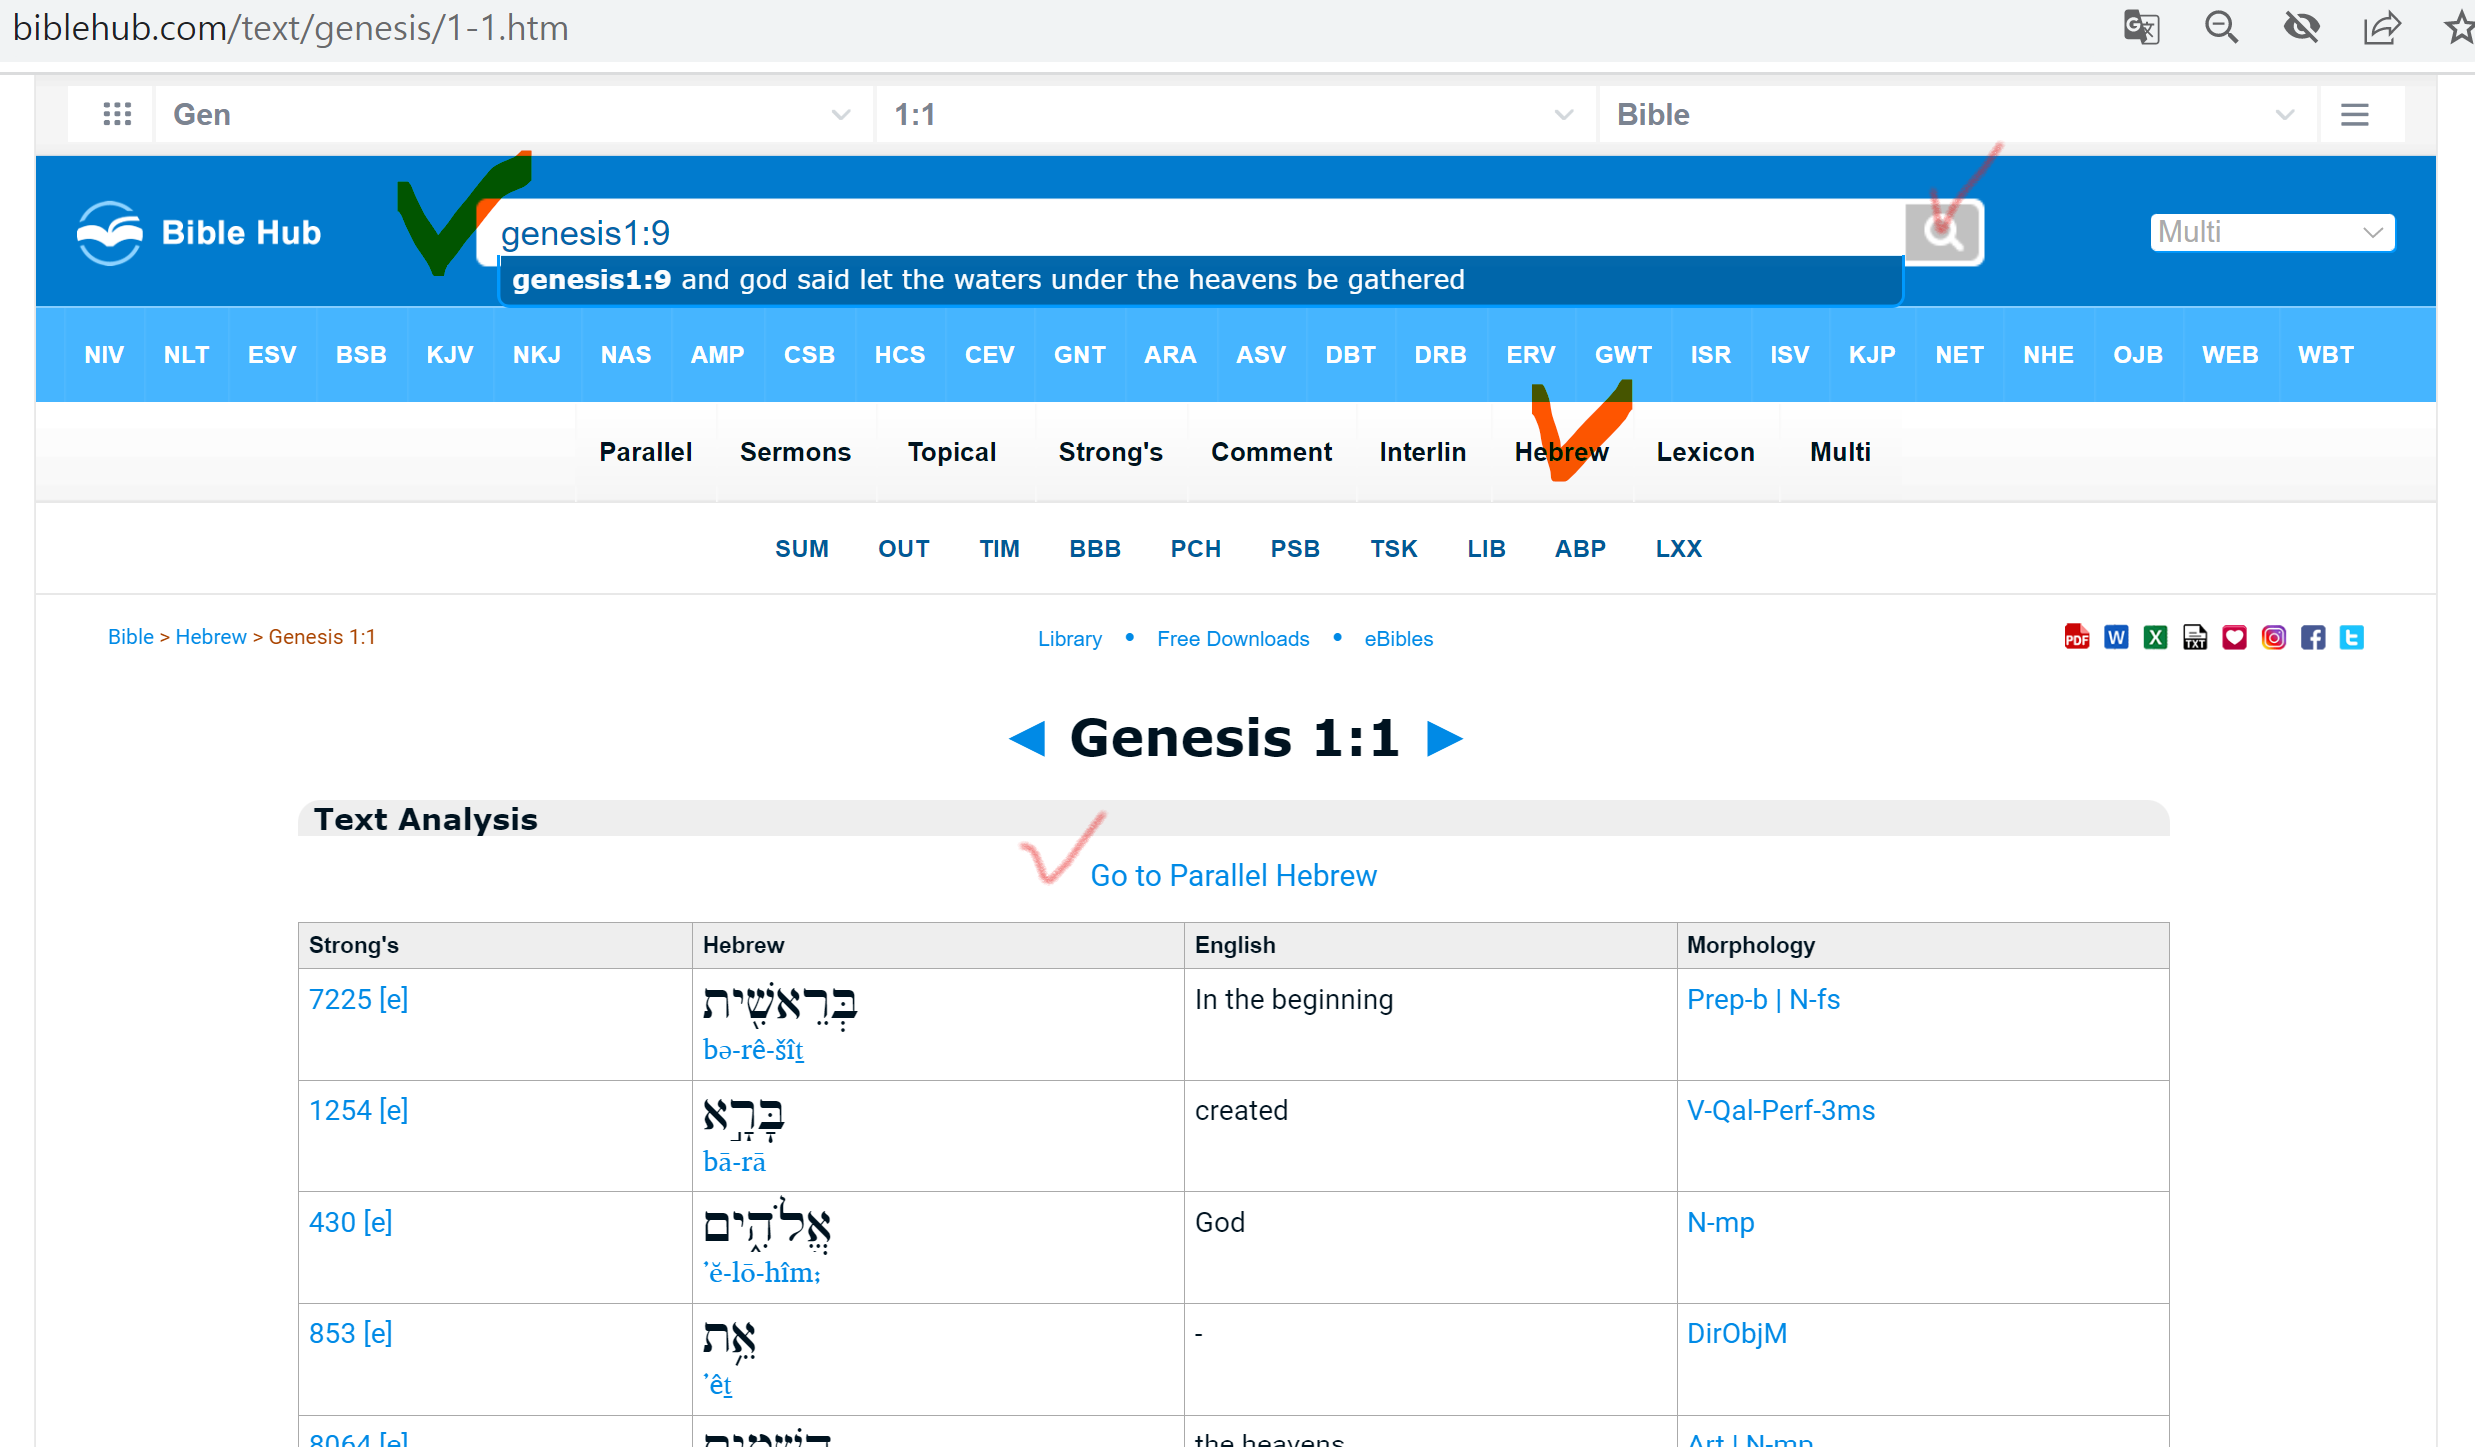Expand the Gen book dropdown
The image size is (2475, 1447).
tap(512, 114)
